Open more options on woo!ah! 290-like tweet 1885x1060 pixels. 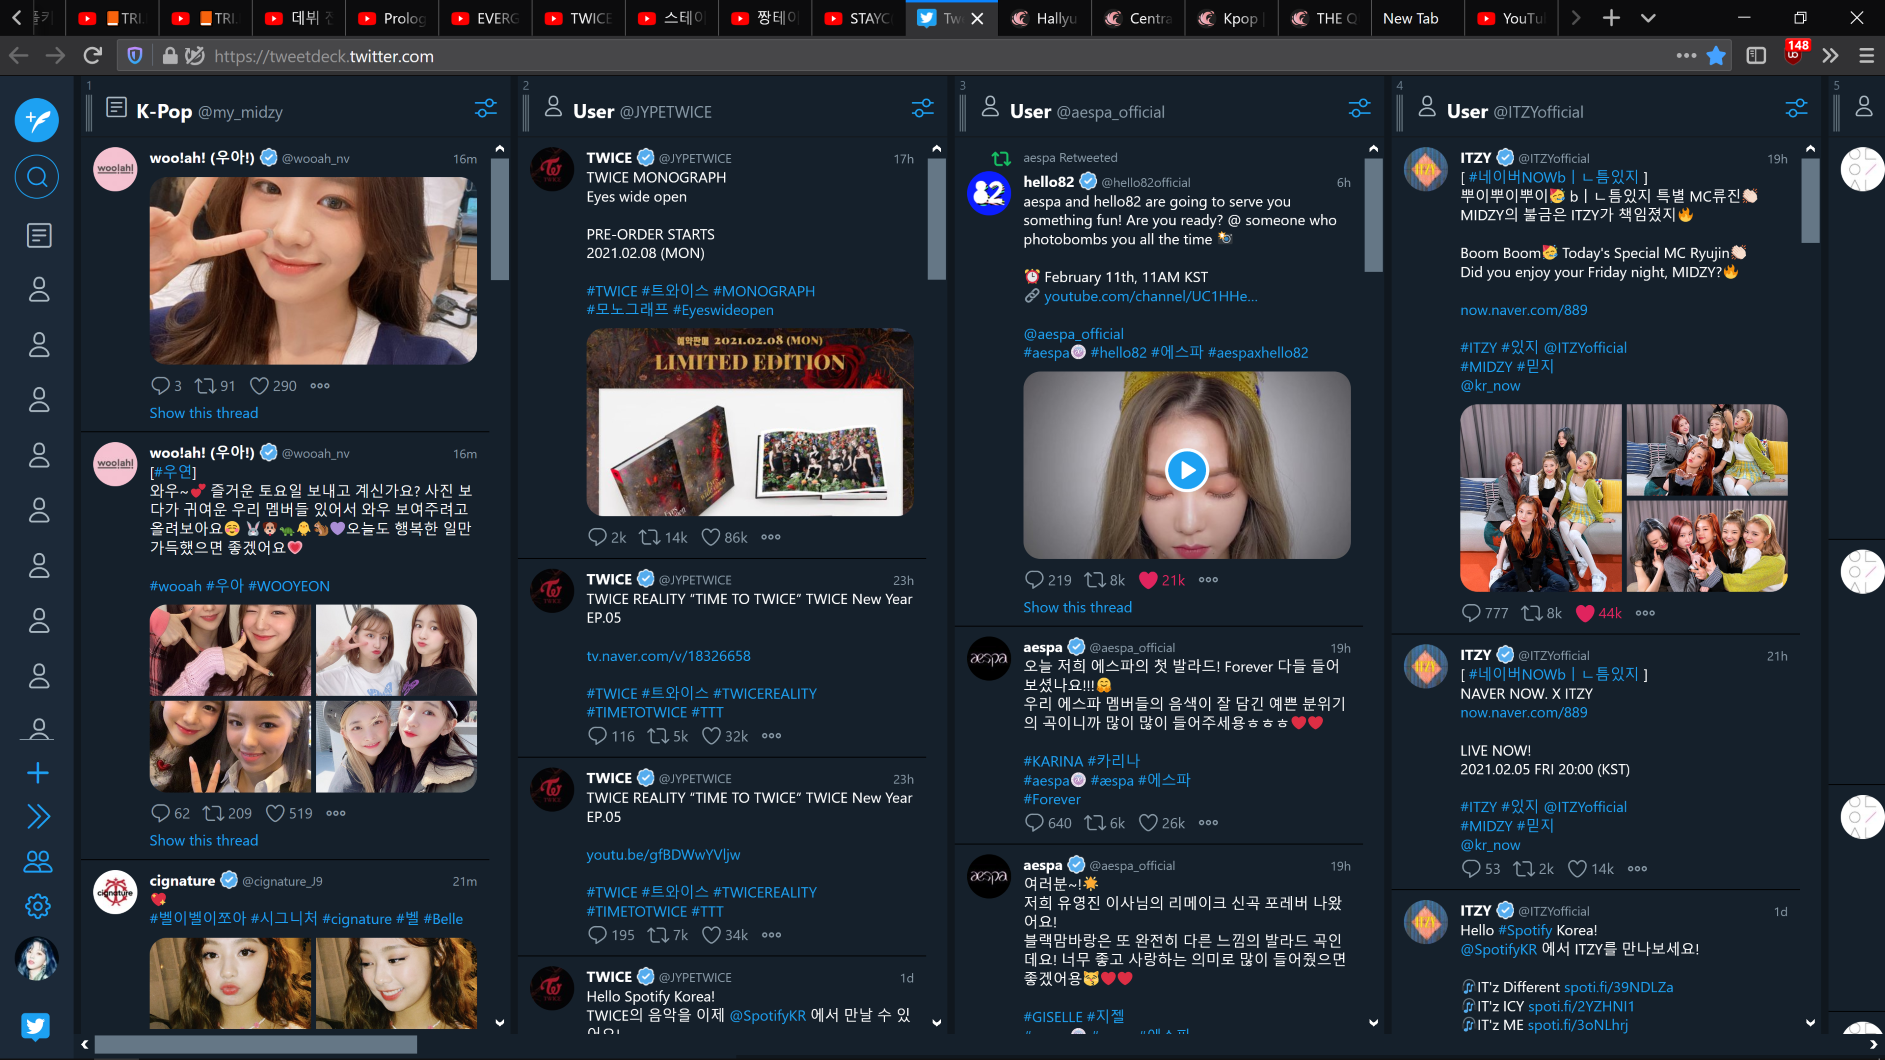point(320,386)
